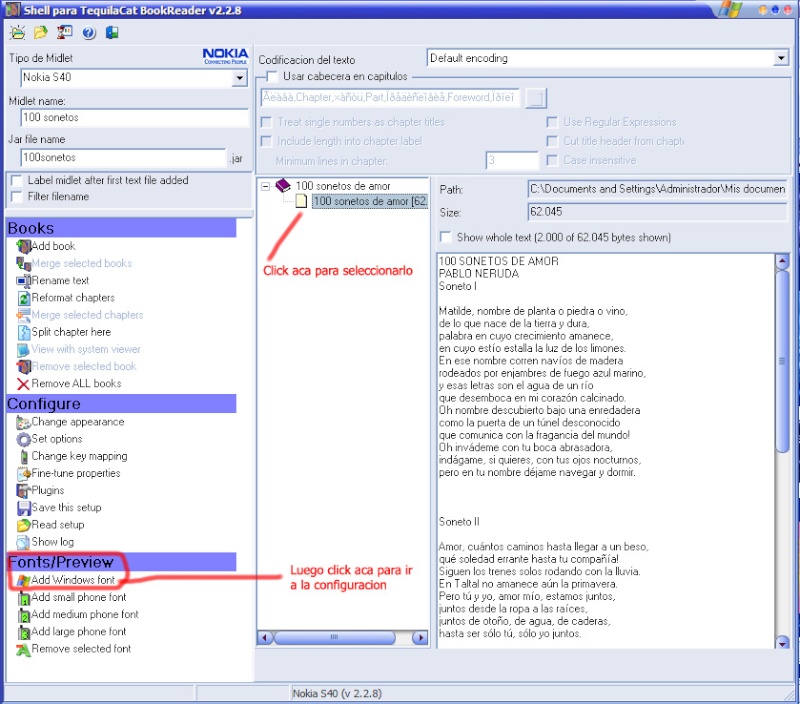Click the Add book icon
This screenshot has width=800, height=704.
point(23,246)
